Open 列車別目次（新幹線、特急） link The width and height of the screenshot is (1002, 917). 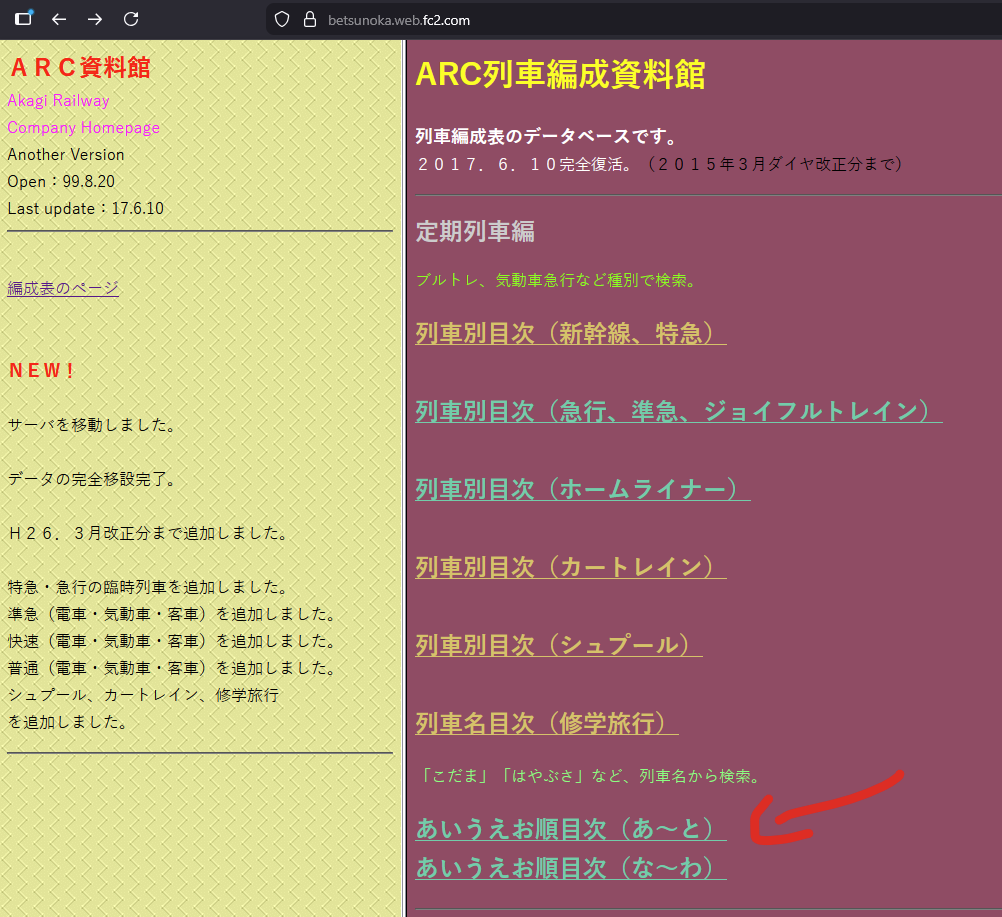(570, 333)
